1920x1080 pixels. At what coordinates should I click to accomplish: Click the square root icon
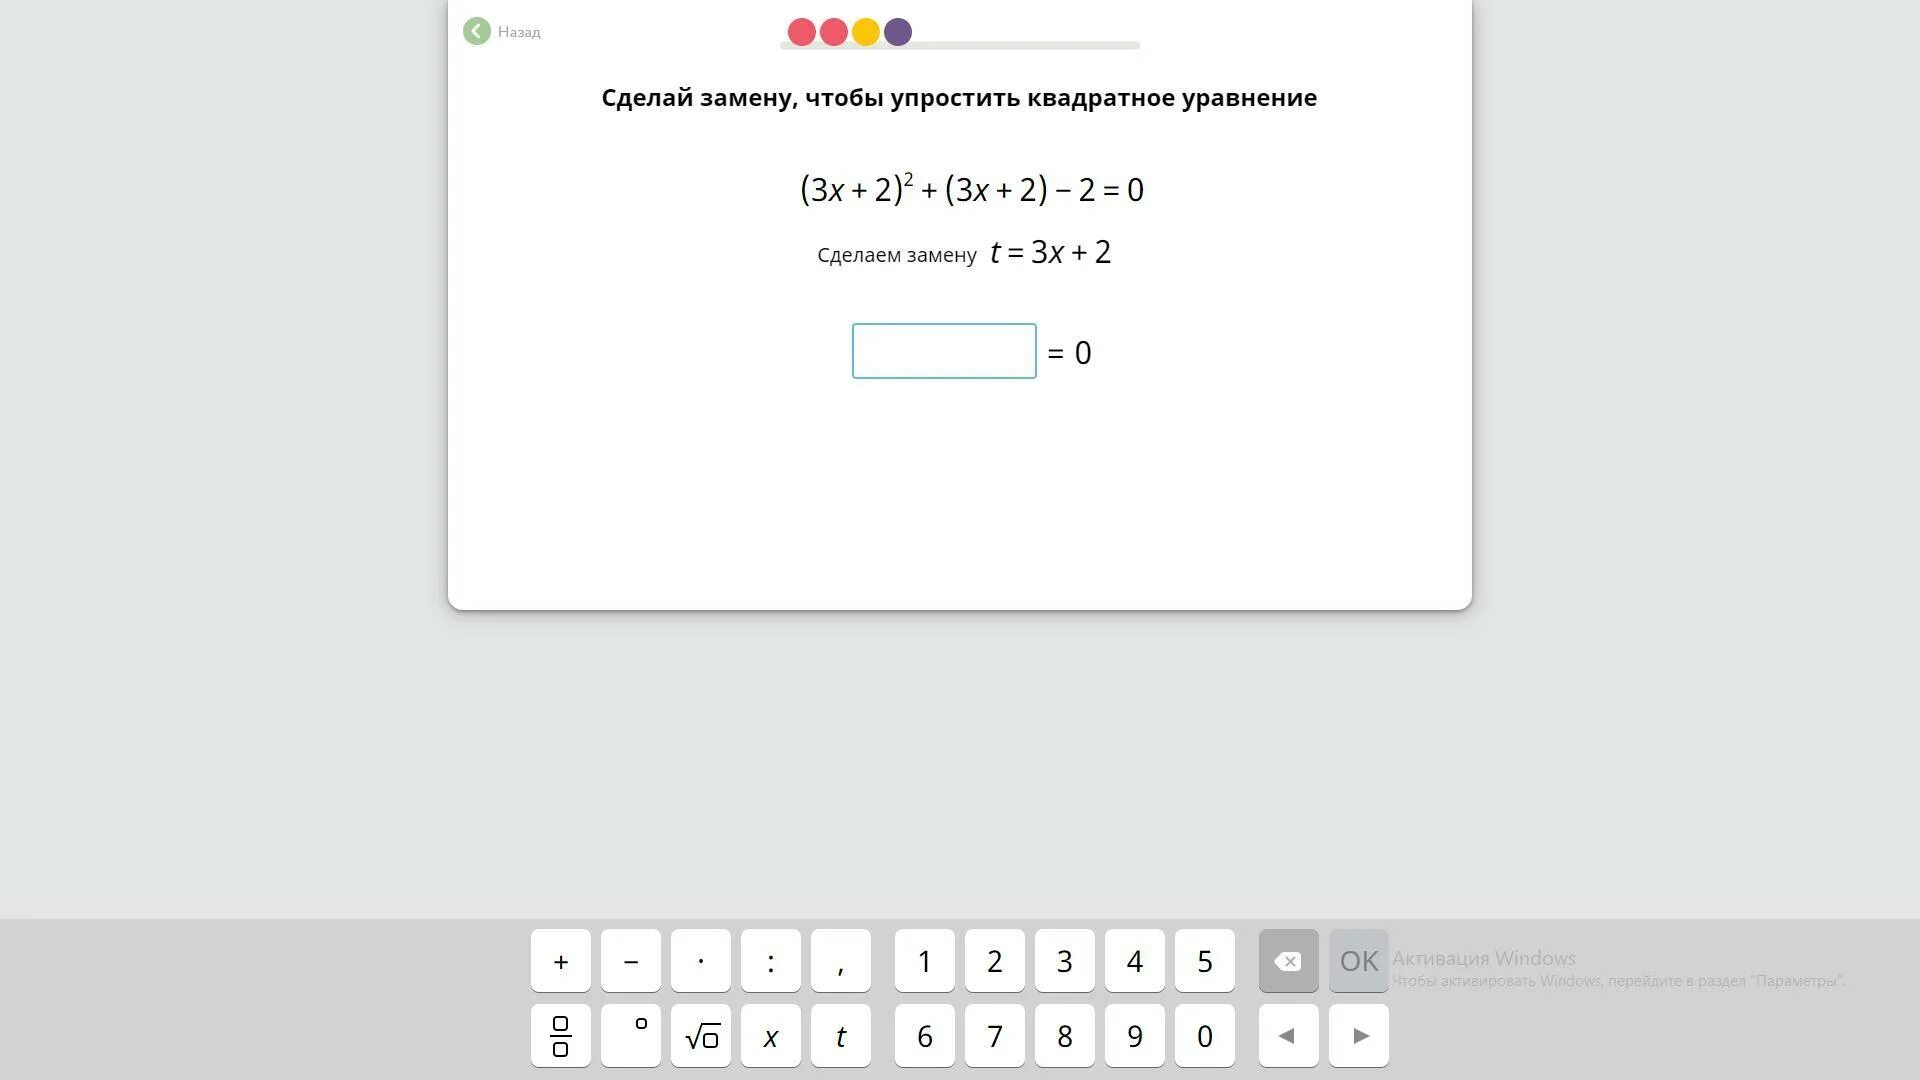(700, 1035)
